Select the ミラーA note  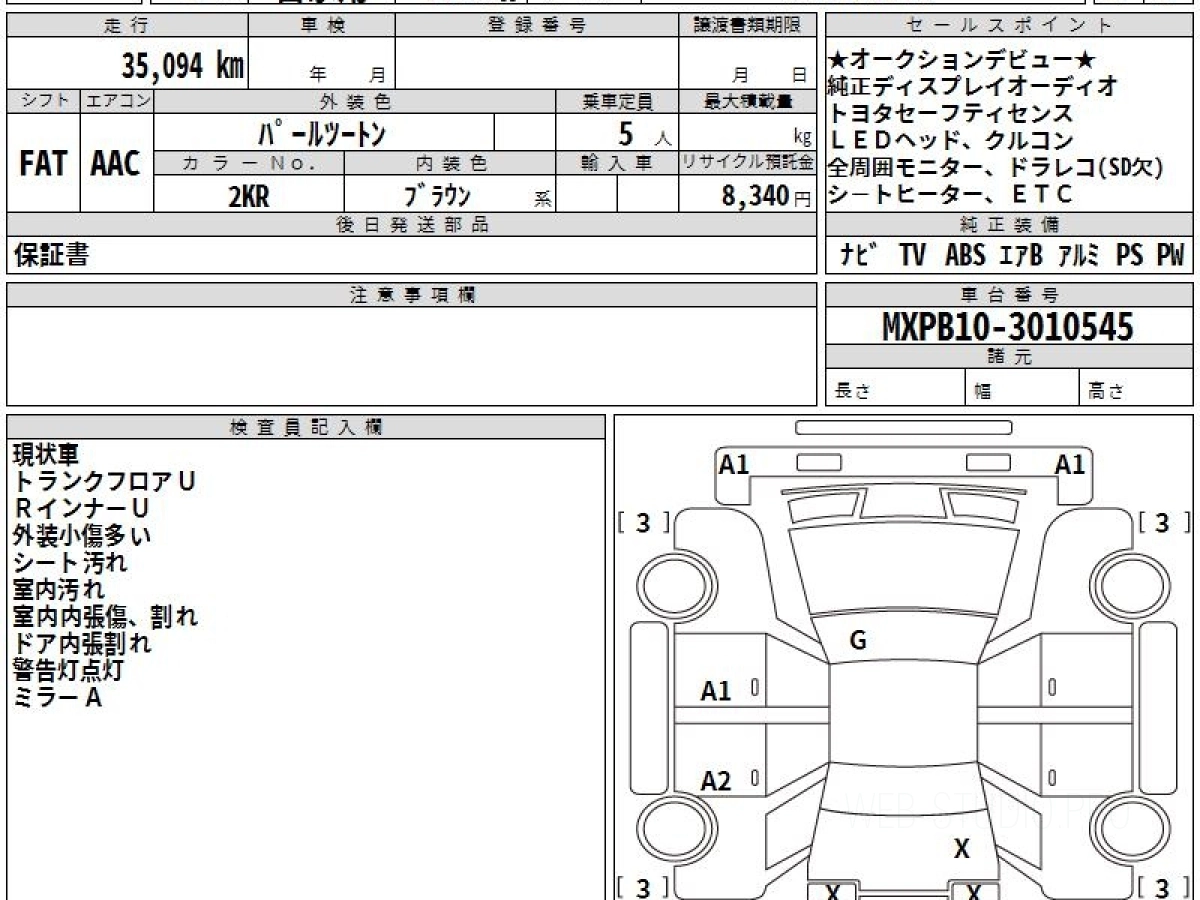click(x=58, y=697)
